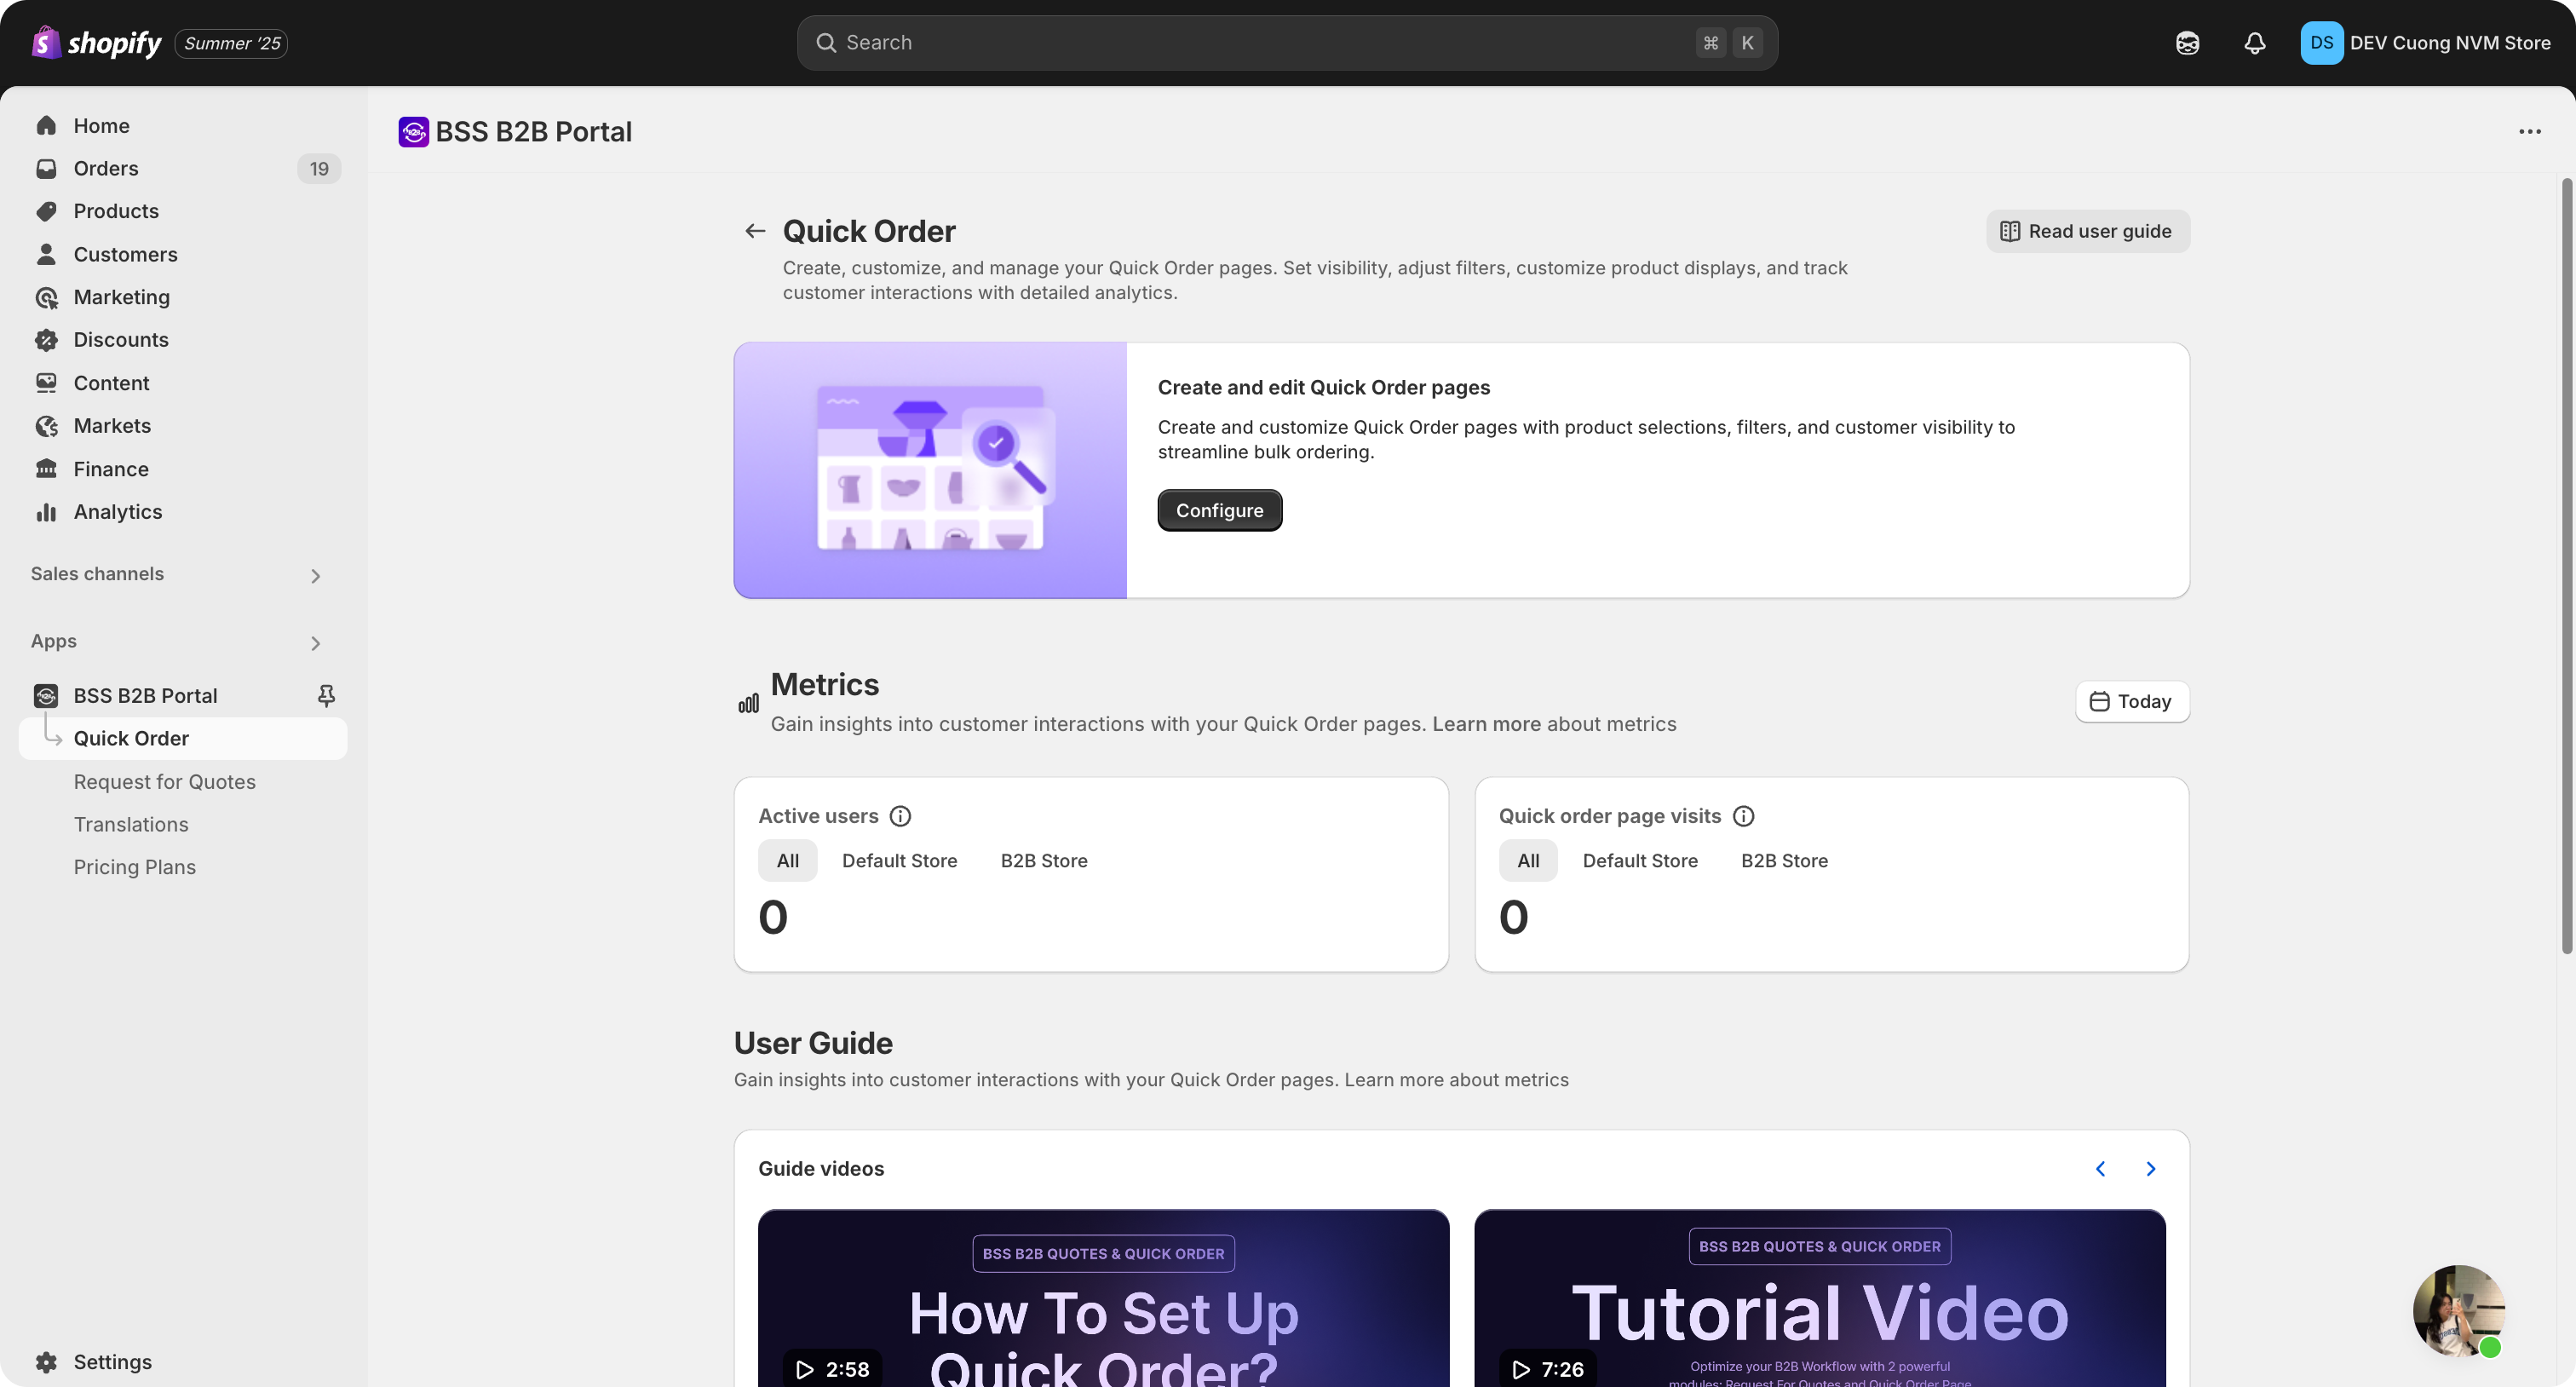Screen dimensions: 2576x1387
Task: Open the Sidekick assistant icon
Action: click(2187, 43)
